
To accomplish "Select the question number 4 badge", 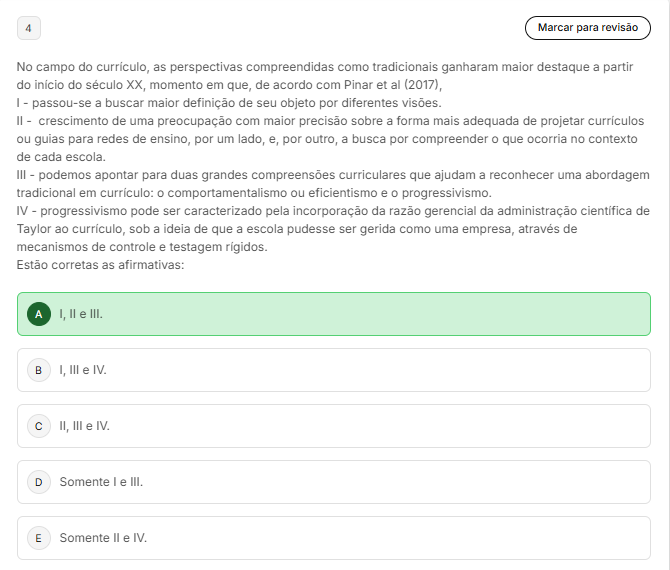I will point(29,28).
